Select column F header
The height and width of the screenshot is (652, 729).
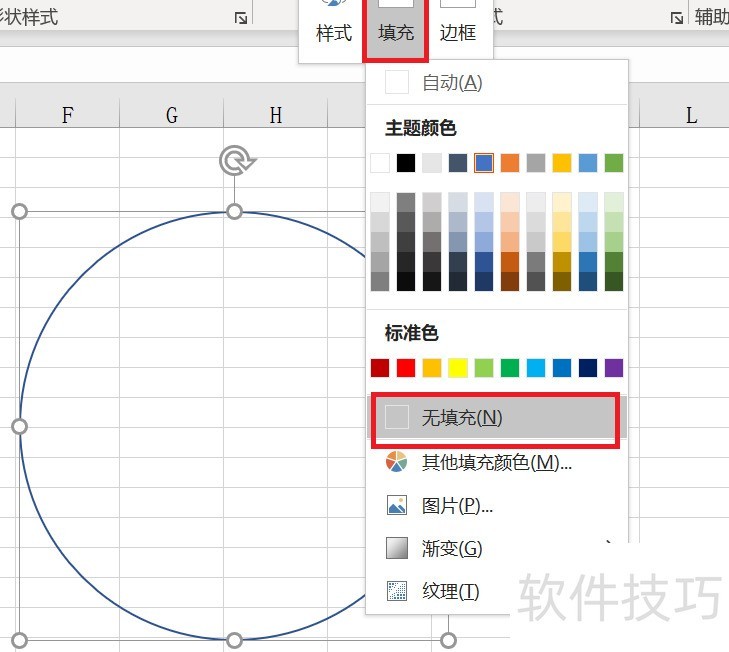click(67, 114)
